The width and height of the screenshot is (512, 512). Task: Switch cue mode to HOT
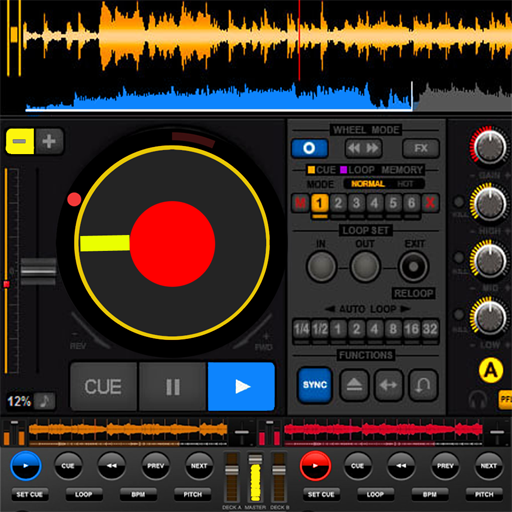tap(405, 184)
